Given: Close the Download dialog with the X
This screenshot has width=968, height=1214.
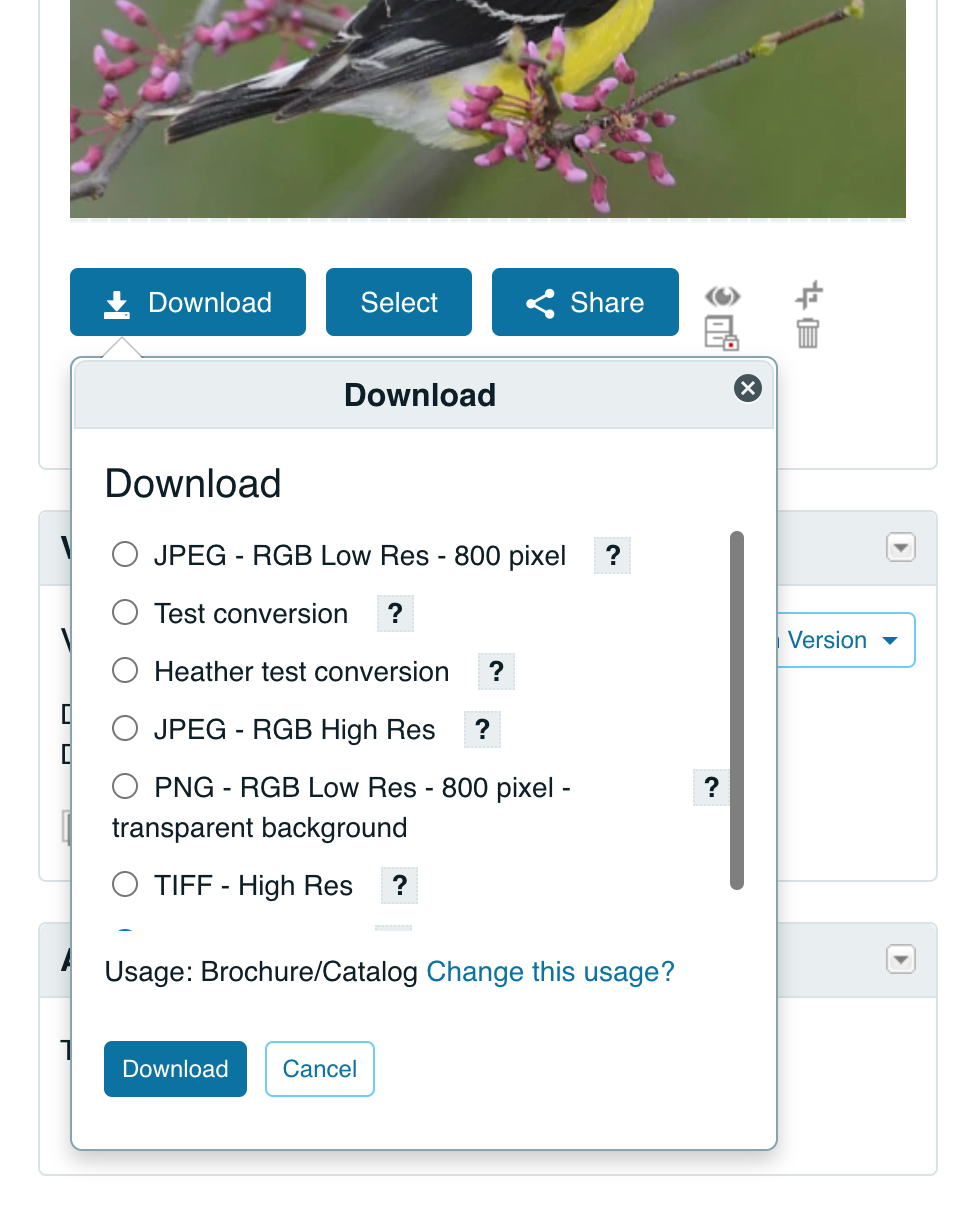Looking at the screenshot, I should point(748,388).
